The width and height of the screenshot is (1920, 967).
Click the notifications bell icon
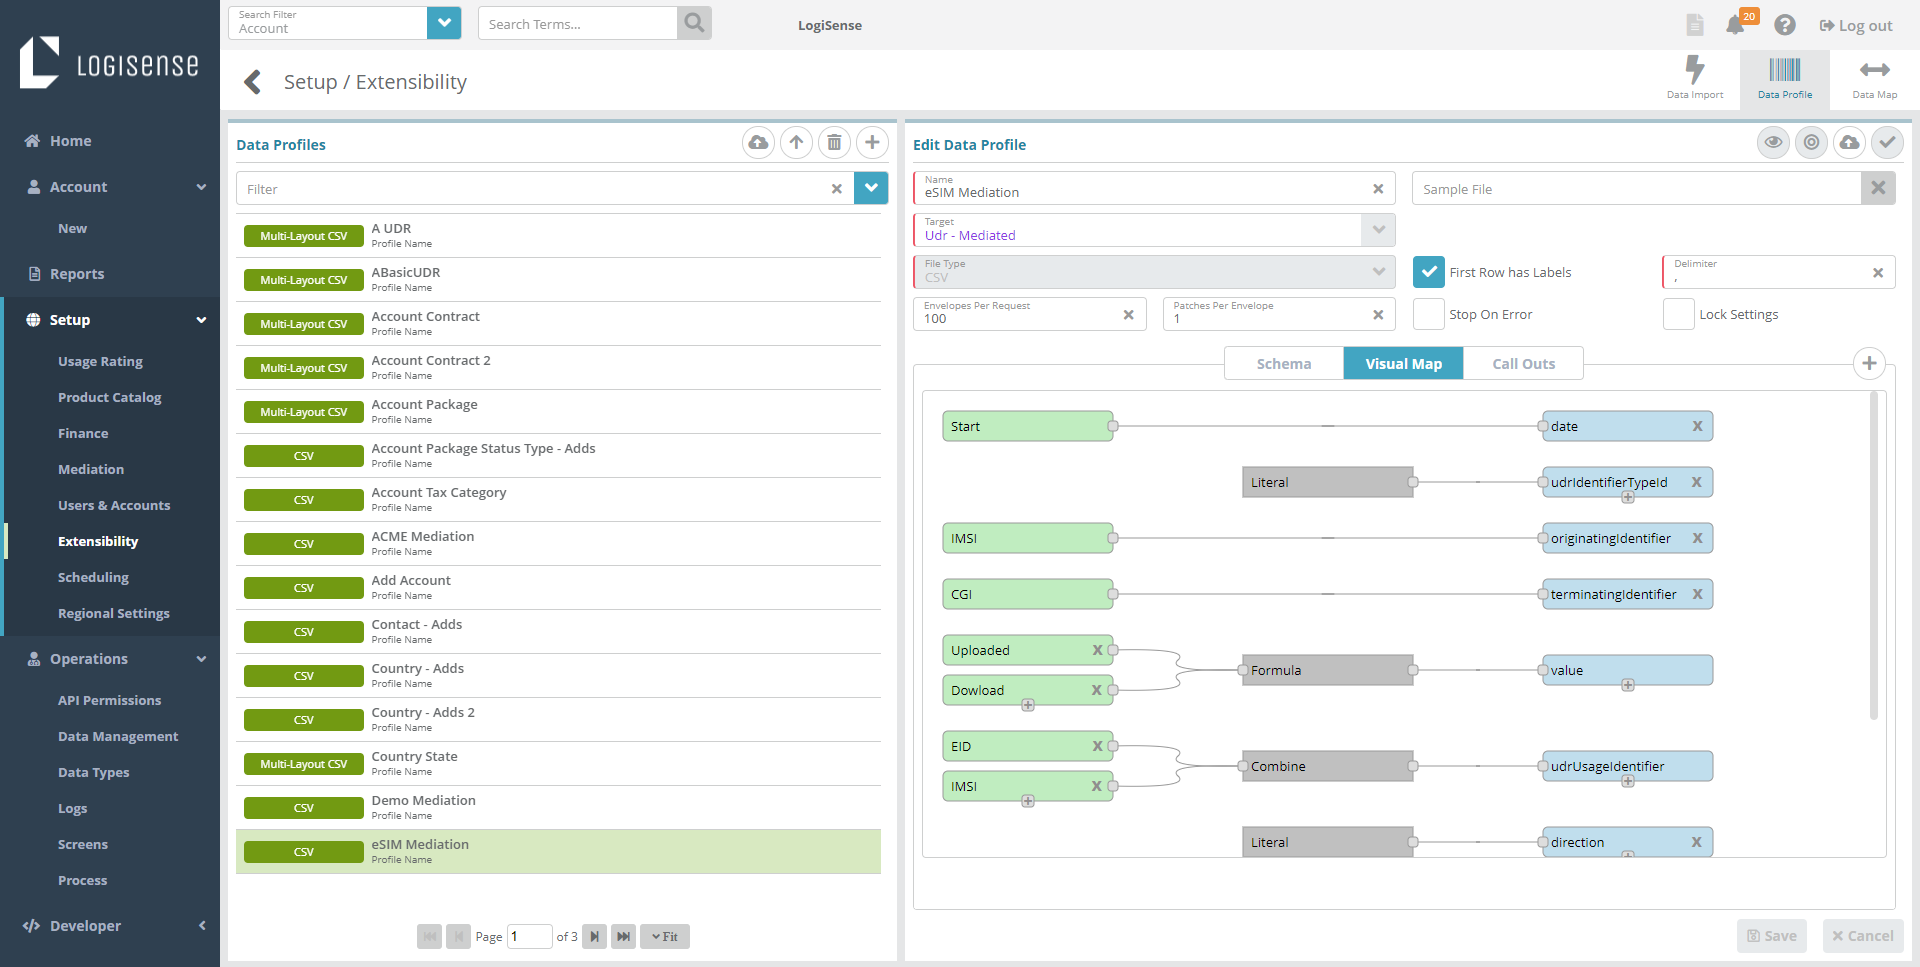(1735, 25)
